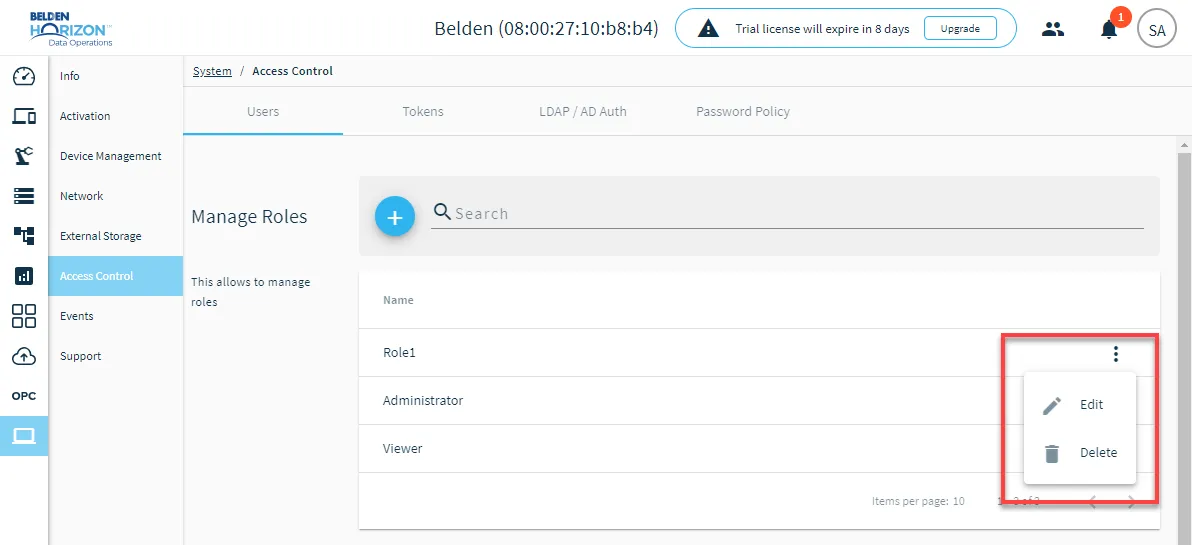Viewport: 1192px width, 545px height.
Task: Open Info in the system menu
Action: tap(116, 76)
